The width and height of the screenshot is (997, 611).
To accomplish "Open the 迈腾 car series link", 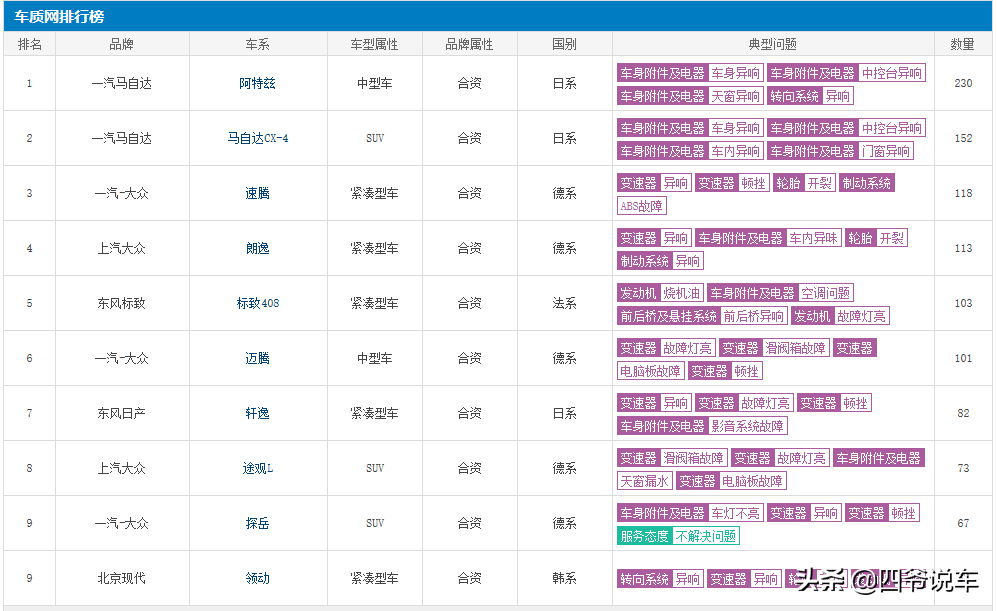I will click(x=258, y=358).
